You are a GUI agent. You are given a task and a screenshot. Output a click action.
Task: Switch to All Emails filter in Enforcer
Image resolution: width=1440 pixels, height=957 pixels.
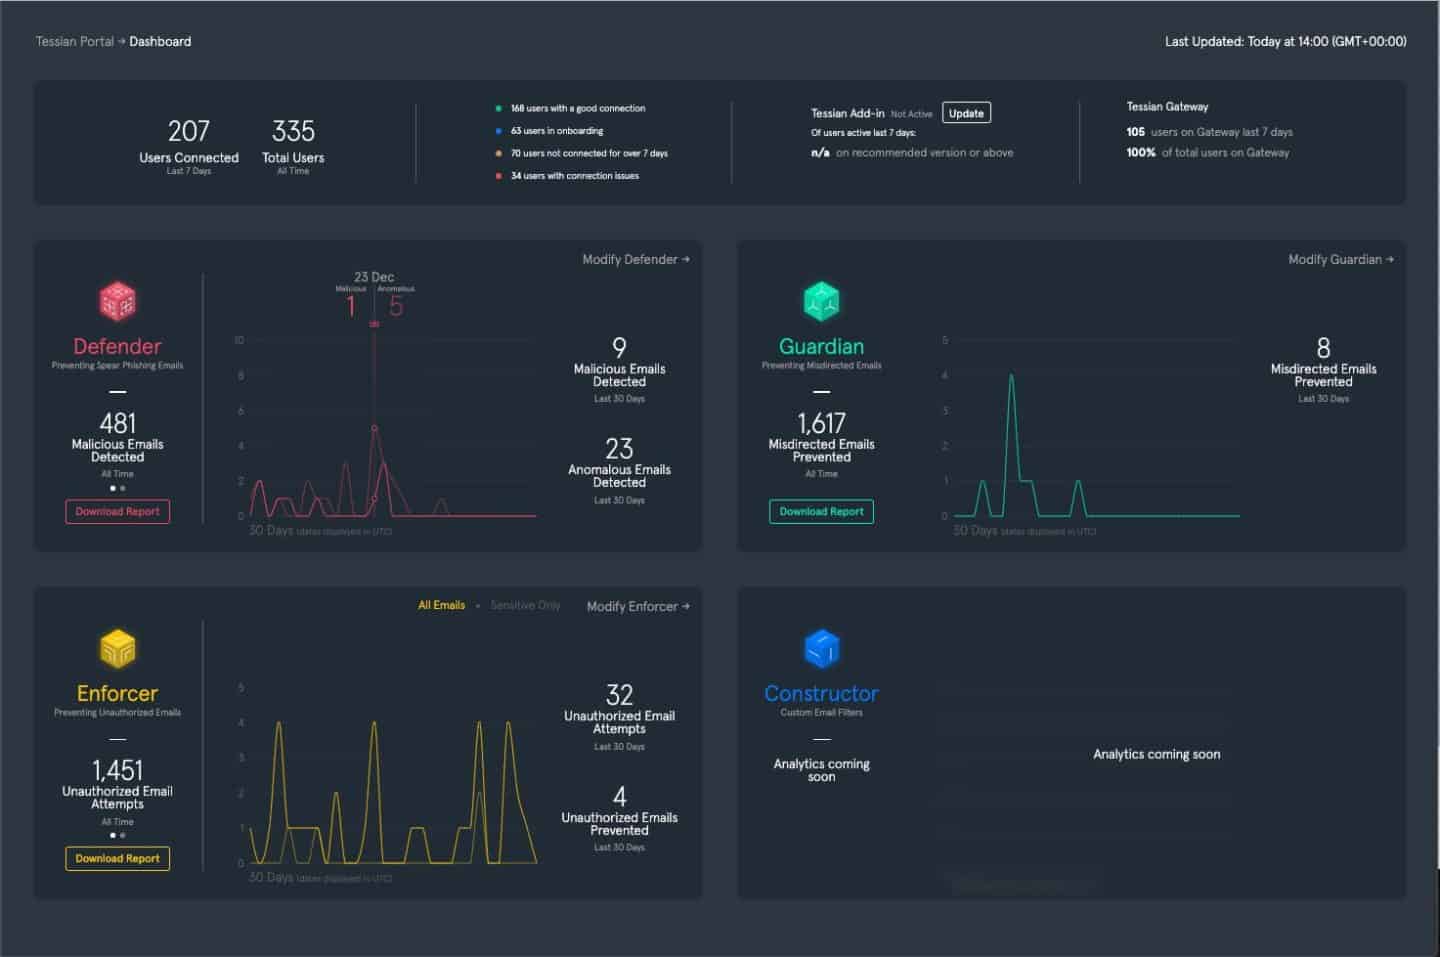point(441,605)
